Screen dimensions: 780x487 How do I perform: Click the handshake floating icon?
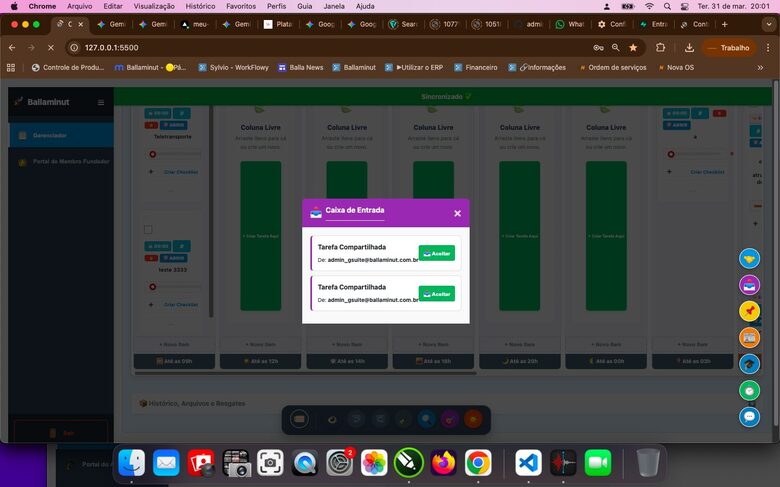click(x=749, y=259)
